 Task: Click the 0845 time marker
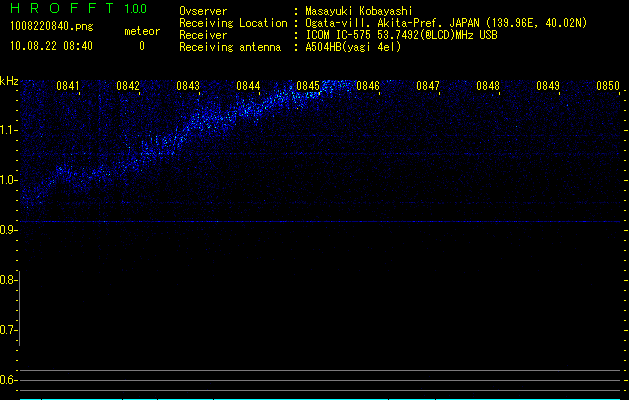click(x=308, y=86)
